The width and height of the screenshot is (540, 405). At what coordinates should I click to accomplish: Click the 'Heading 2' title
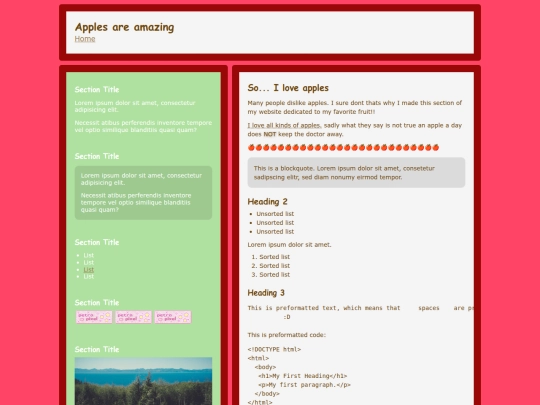(x=267, y=201)
